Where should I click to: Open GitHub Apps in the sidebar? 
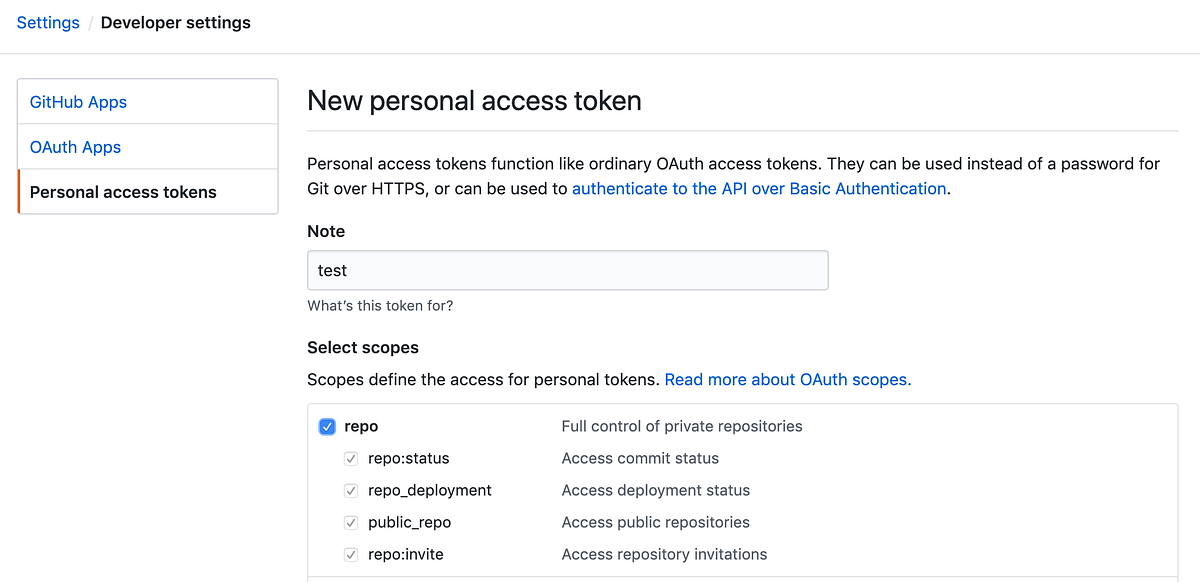point(78,101)
